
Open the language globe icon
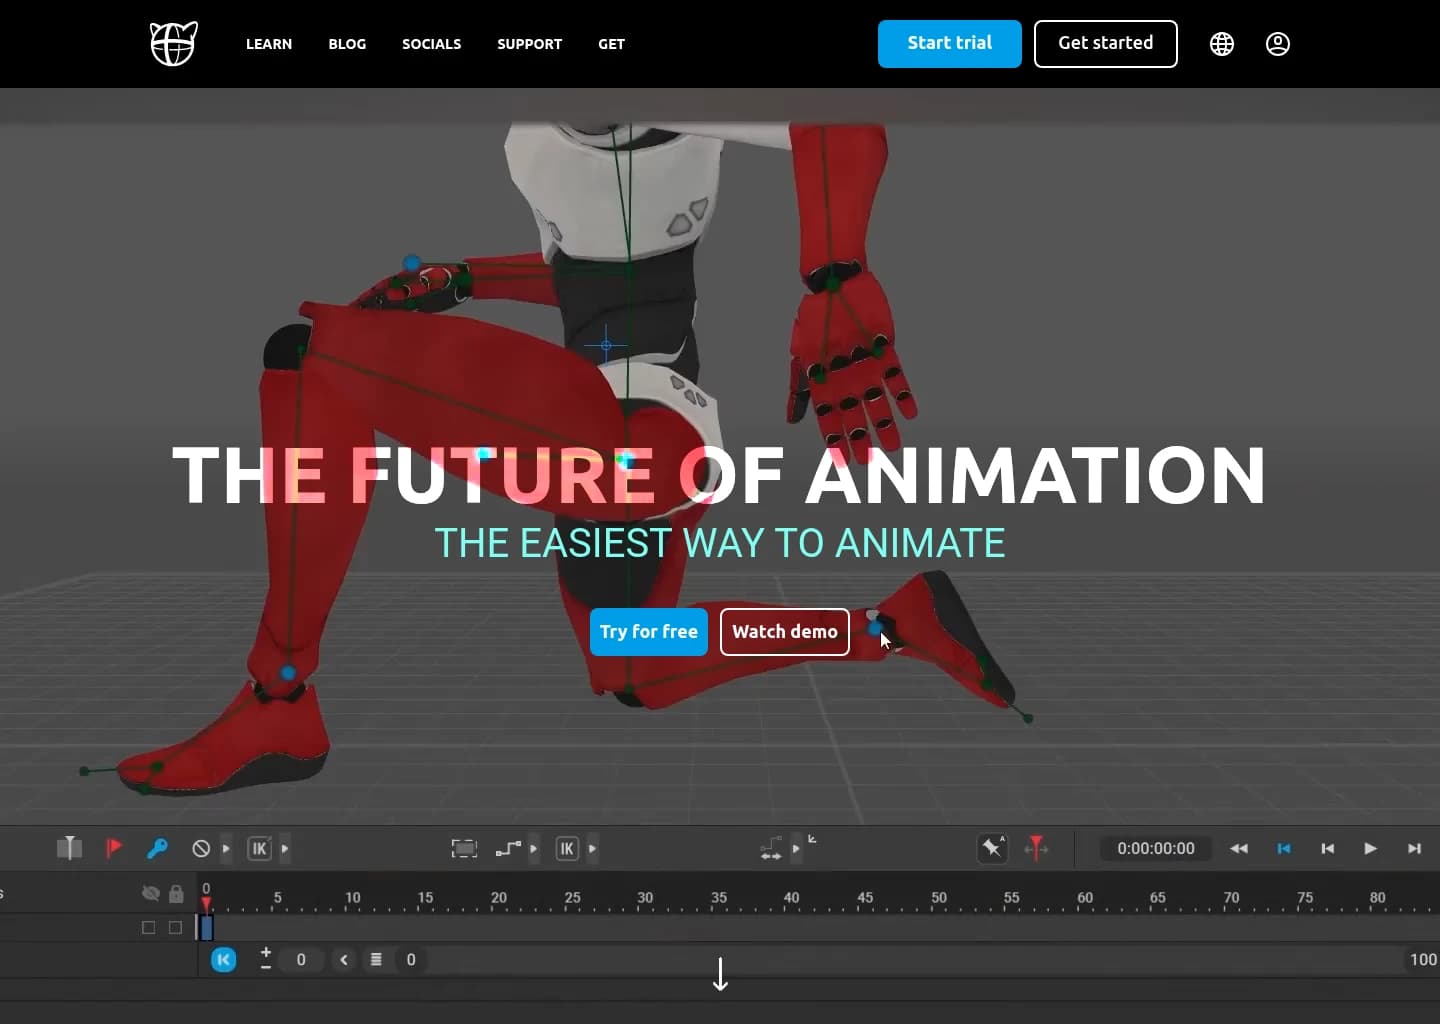pyautogui.click(x=1222, y=44)
